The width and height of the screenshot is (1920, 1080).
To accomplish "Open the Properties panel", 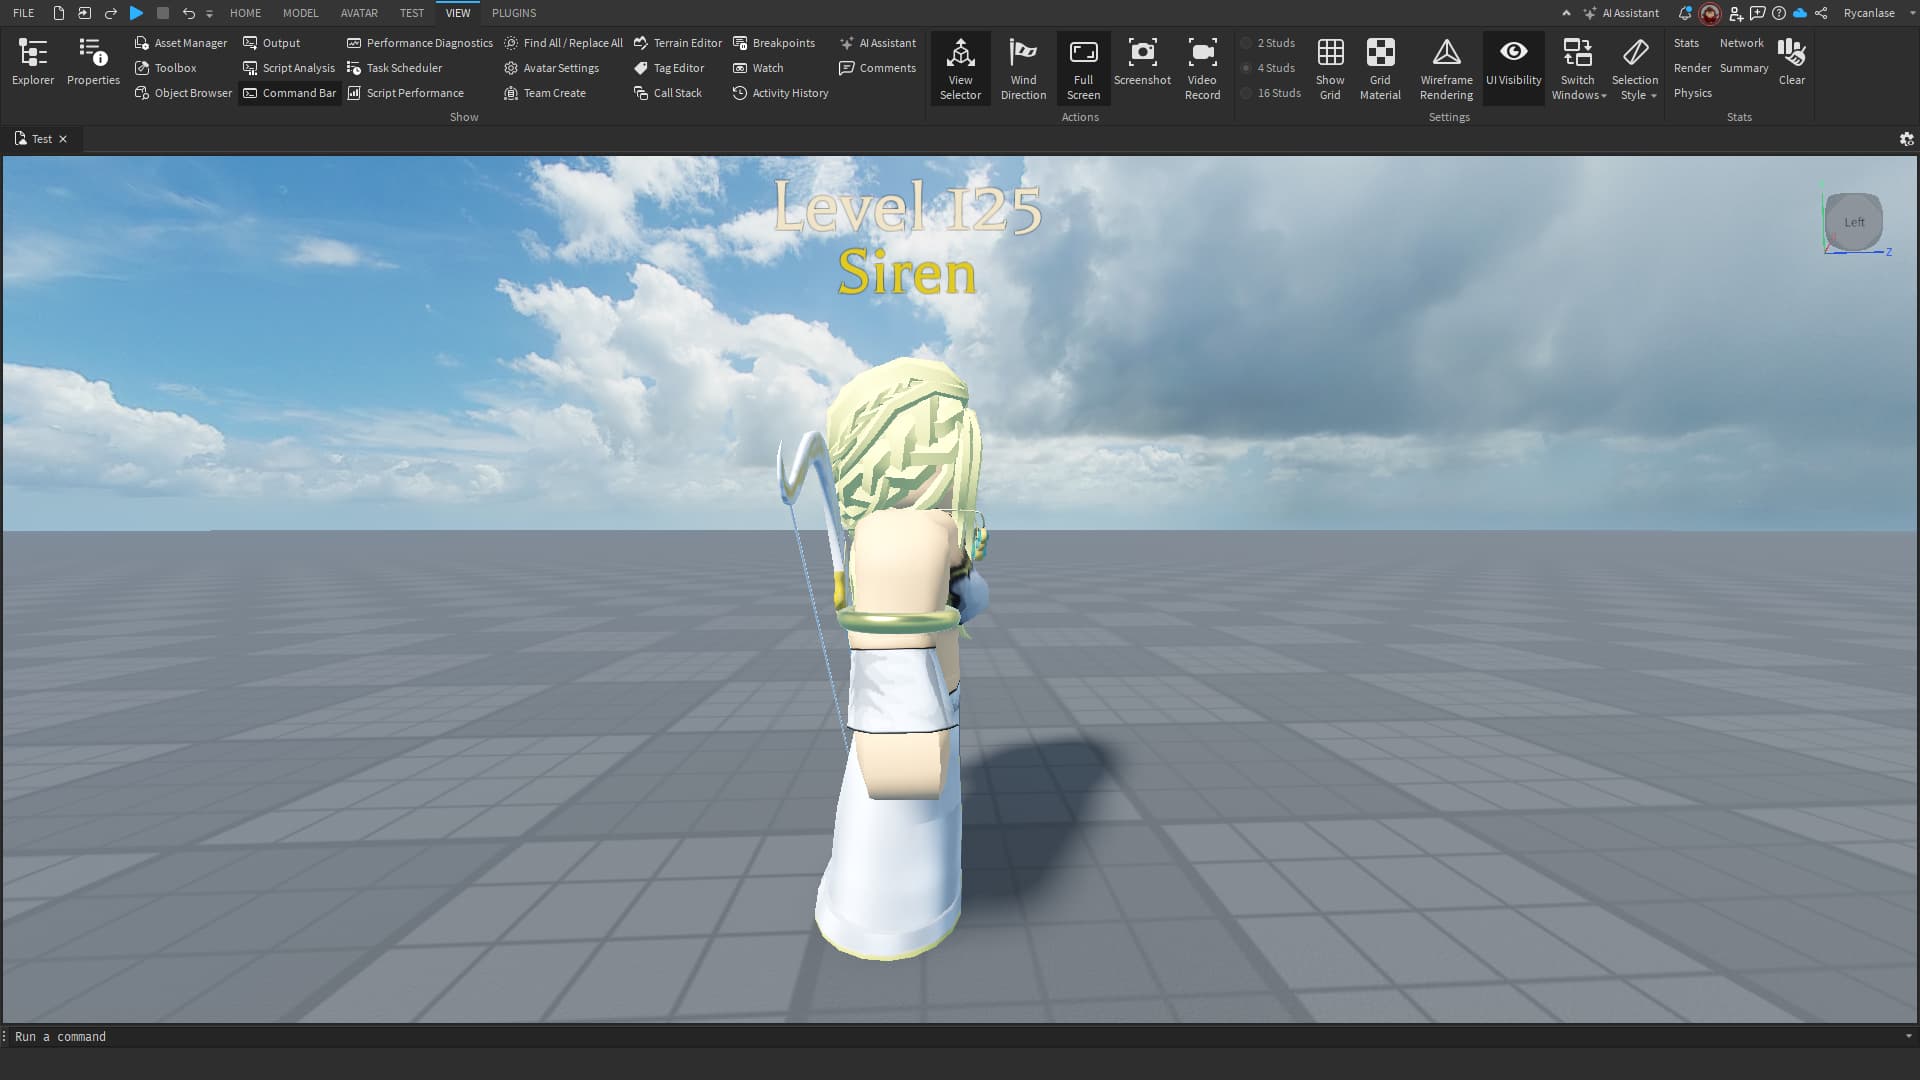I will (93, 62).
